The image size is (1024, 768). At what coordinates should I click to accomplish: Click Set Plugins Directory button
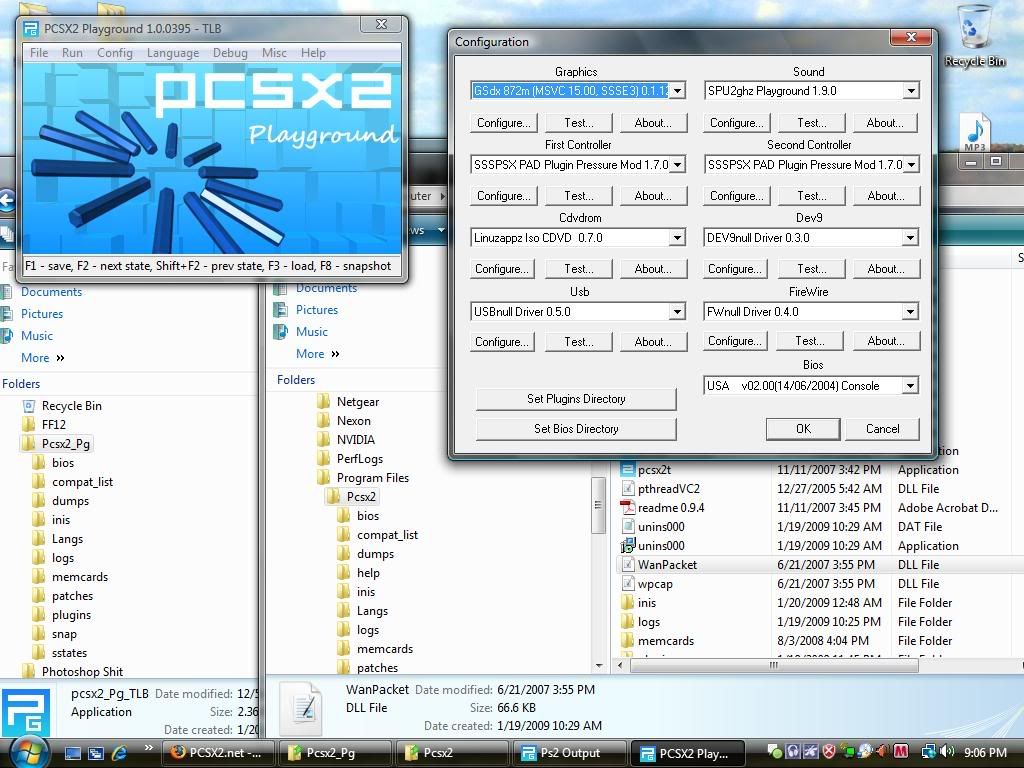click(x=576, y=399)
